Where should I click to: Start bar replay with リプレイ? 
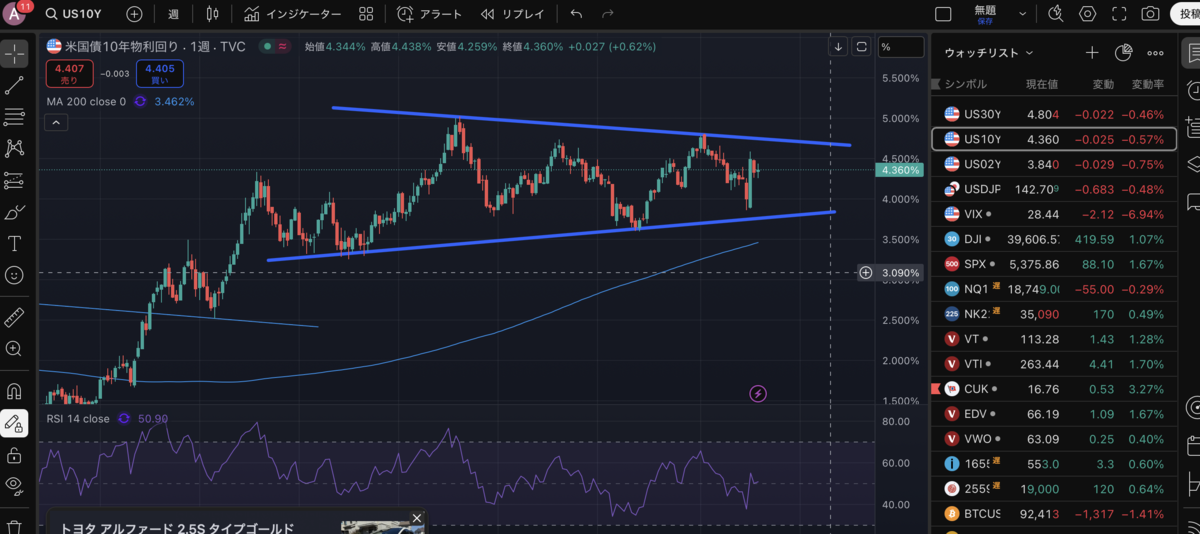coord(513,14)
